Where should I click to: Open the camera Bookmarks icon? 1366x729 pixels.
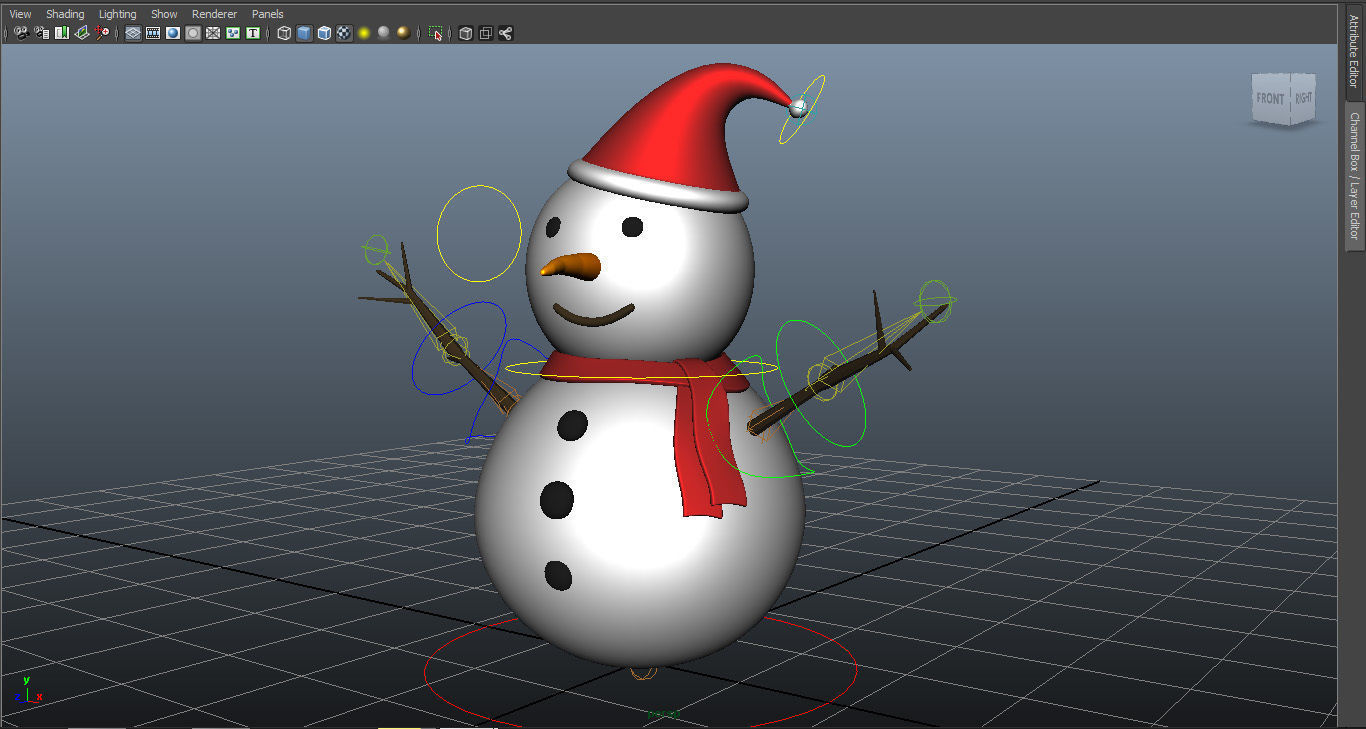(x=62, y=33)
